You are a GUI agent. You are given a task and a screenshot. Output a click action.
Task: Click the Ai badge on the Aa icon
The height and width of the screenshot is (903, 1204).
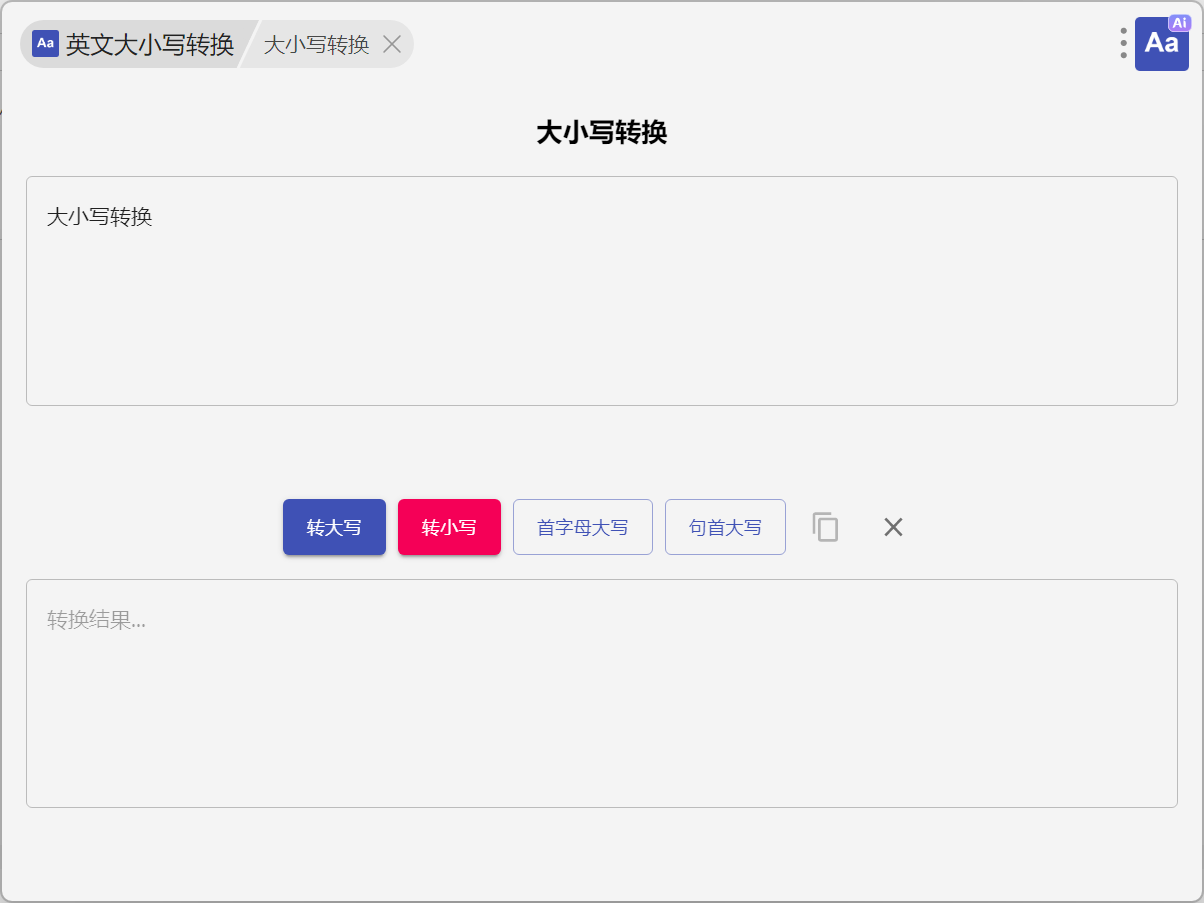1179,23
